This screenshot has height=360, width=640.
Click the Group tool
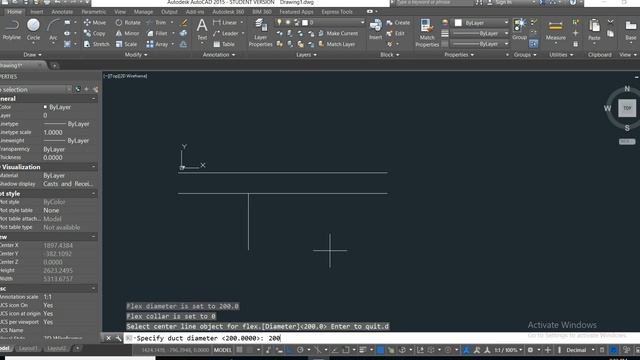[520, 29]
